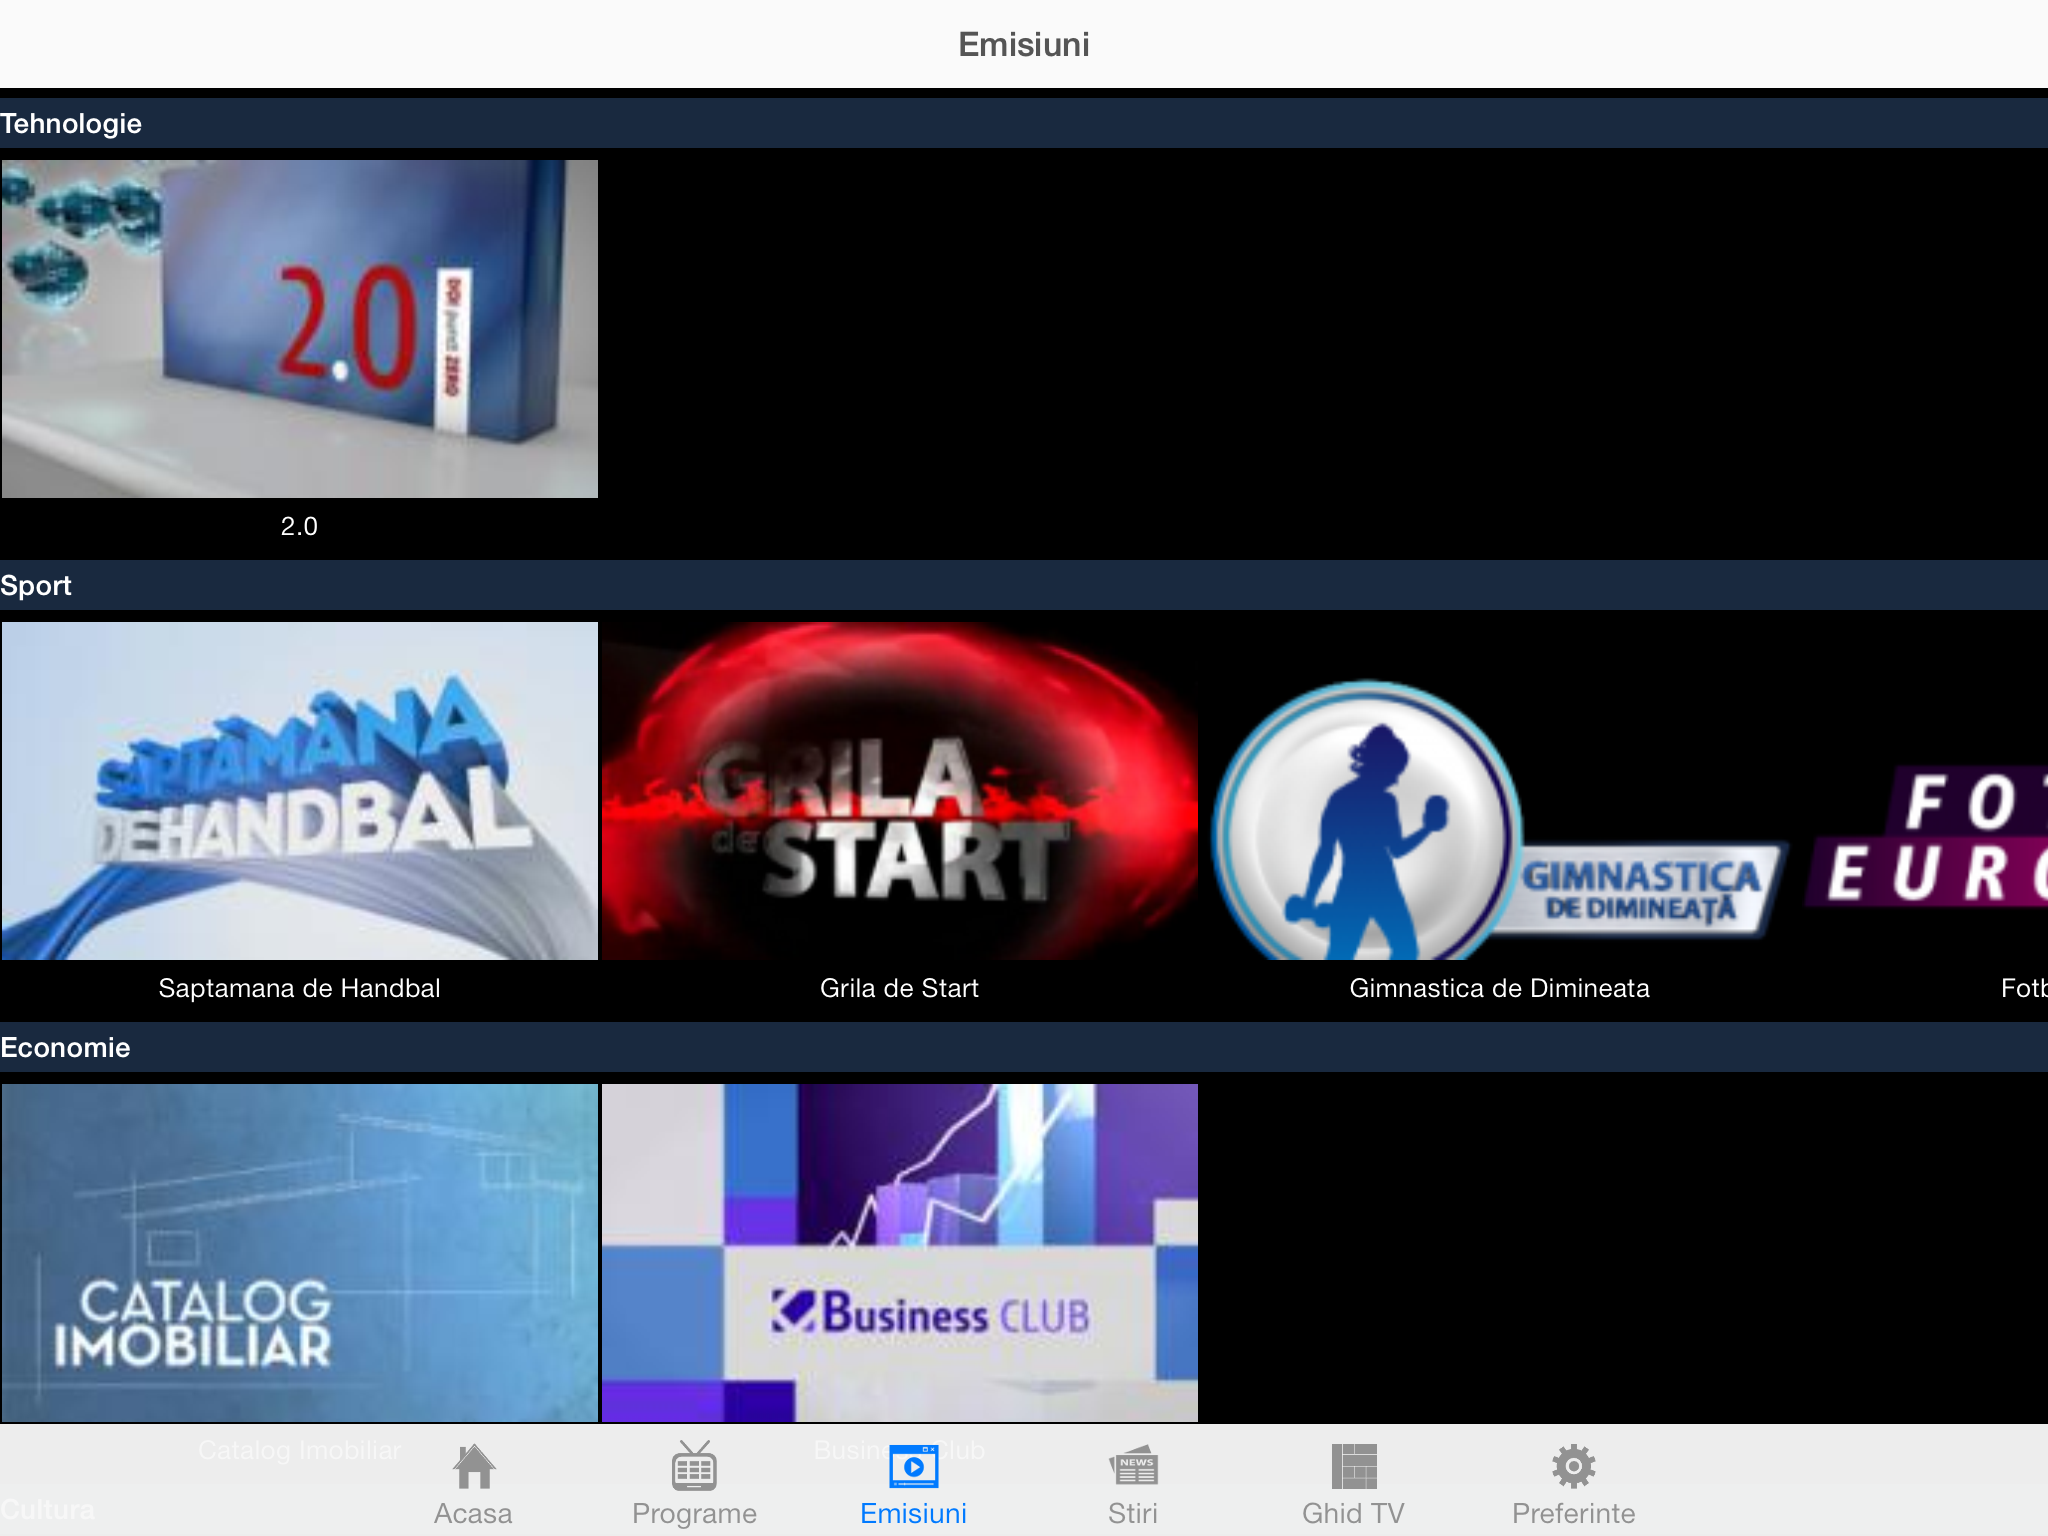Screen dimensions: 2048x1536
Task: Click the '2.0' show title text
Action: tap(299, 526)
